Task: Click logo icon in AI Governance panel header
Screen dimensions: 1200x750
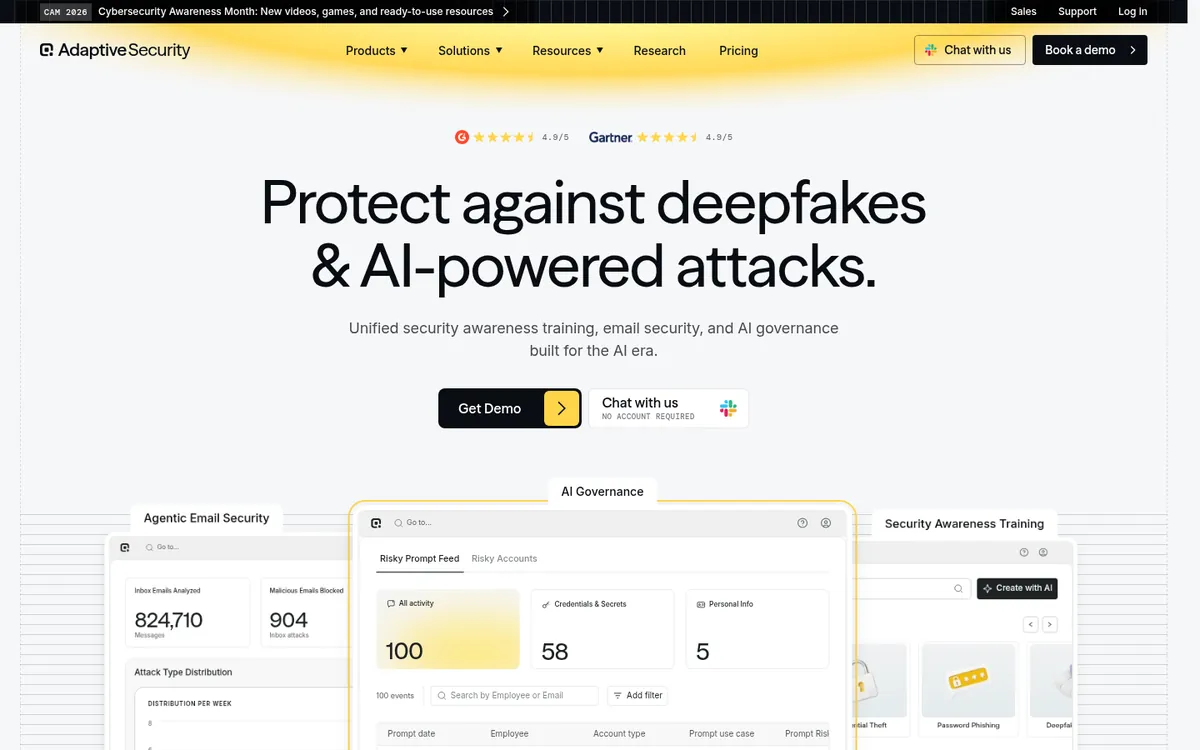Action: point(376,523)
